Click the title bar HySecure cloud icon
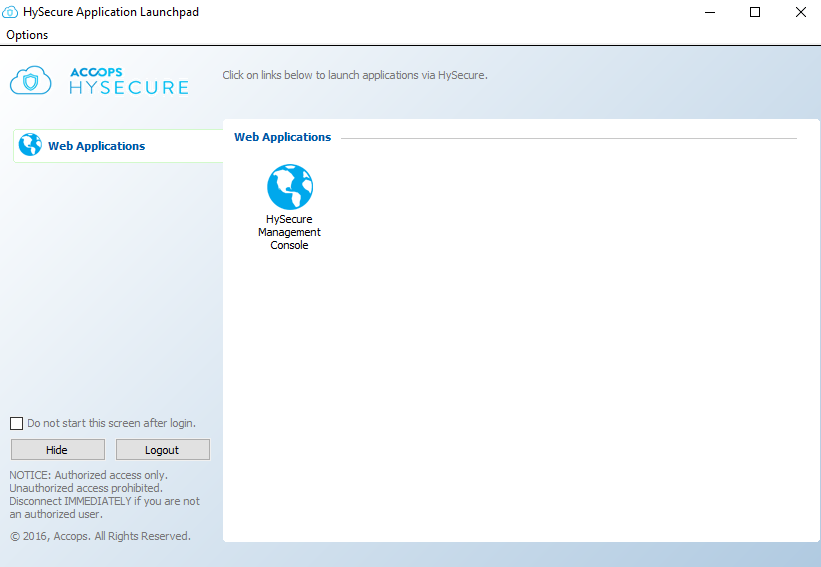821x567 pixels. pos(10,12)
